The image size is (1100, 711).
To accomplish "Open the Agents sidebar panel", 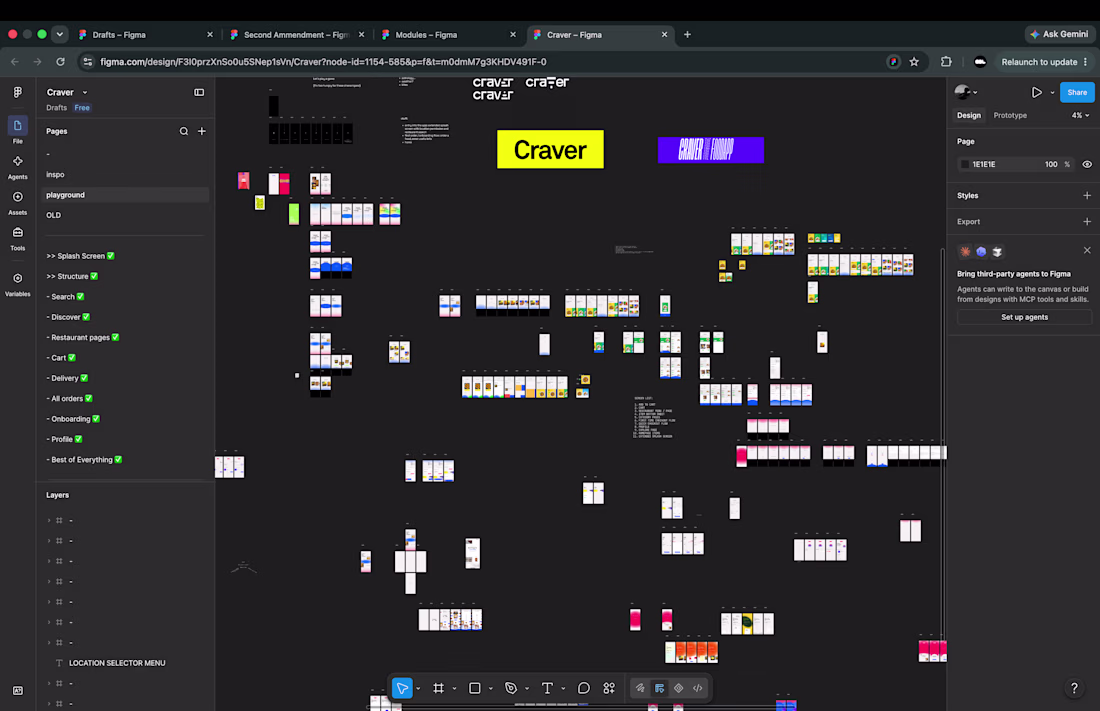I will click(x=18, y=166).
